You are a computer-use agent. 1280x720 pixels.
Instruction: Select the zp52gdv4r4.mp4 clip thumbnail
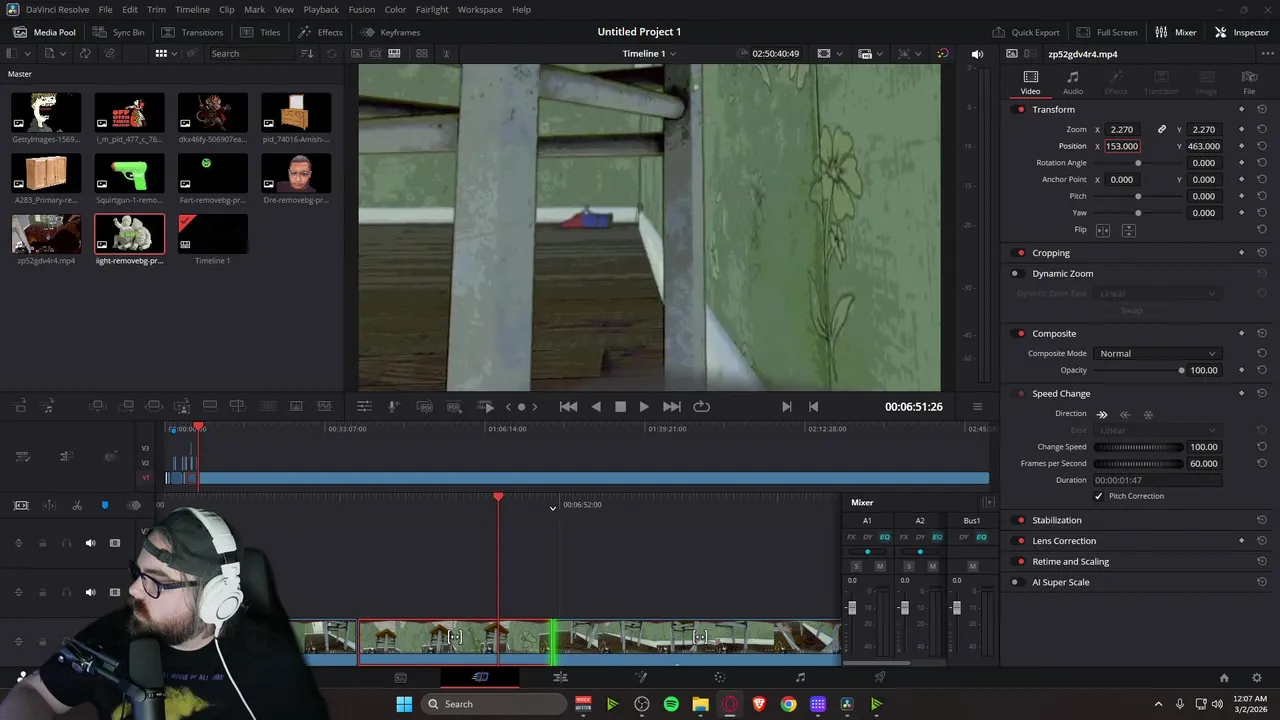click(x=46, y=234)
